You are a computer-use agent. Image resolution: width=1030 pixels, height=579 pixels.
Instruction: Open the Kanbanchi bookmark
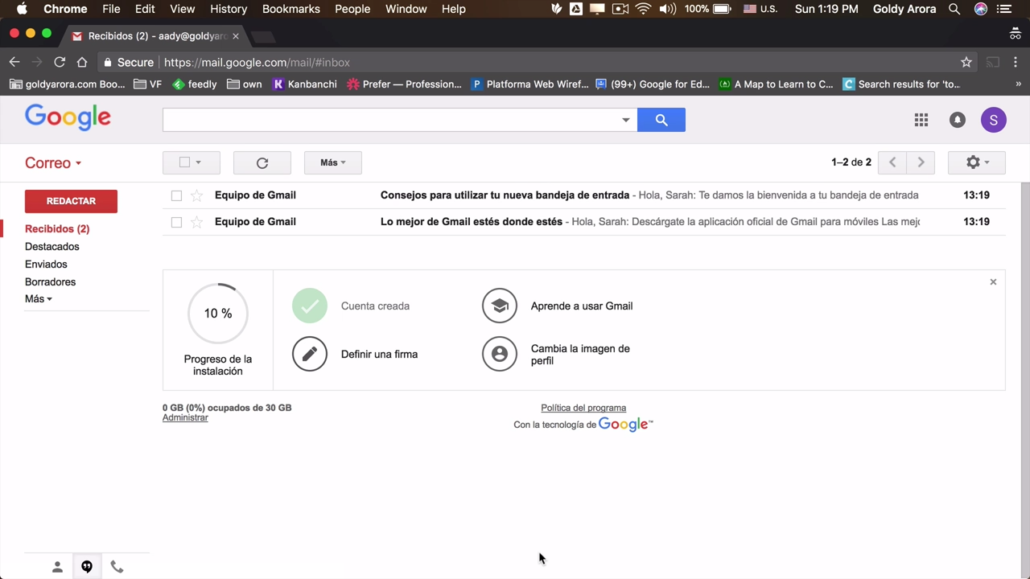305,84
